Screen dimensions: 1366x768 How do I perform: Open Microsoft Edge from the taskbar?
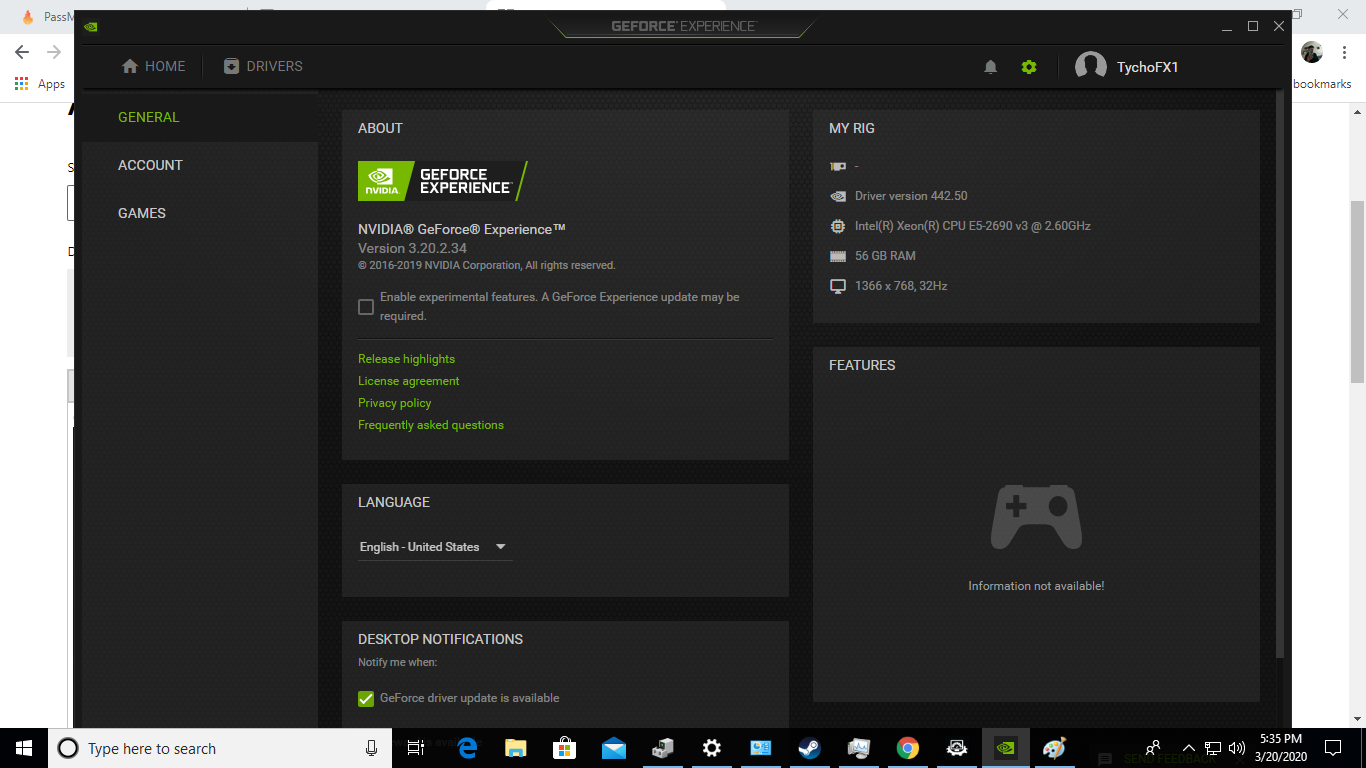click(467, 748)
